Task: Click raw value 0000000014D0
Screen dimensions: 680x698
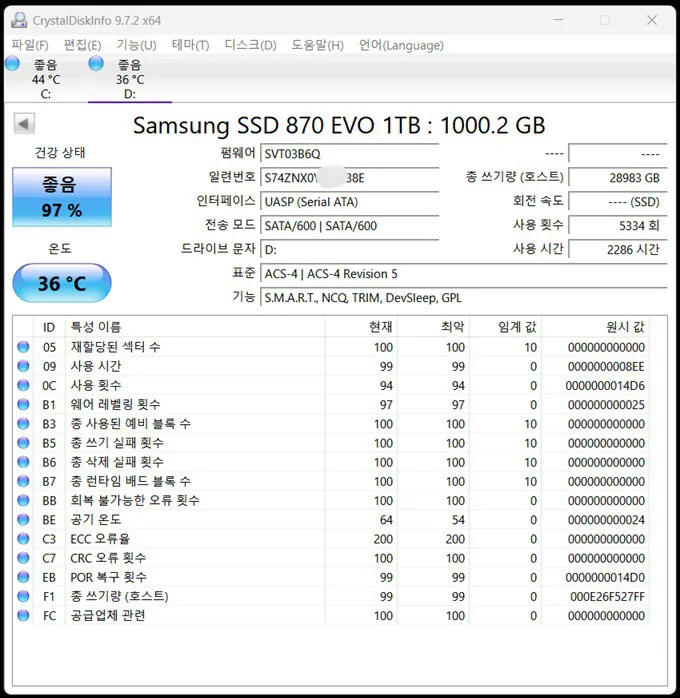Action: 605,577
